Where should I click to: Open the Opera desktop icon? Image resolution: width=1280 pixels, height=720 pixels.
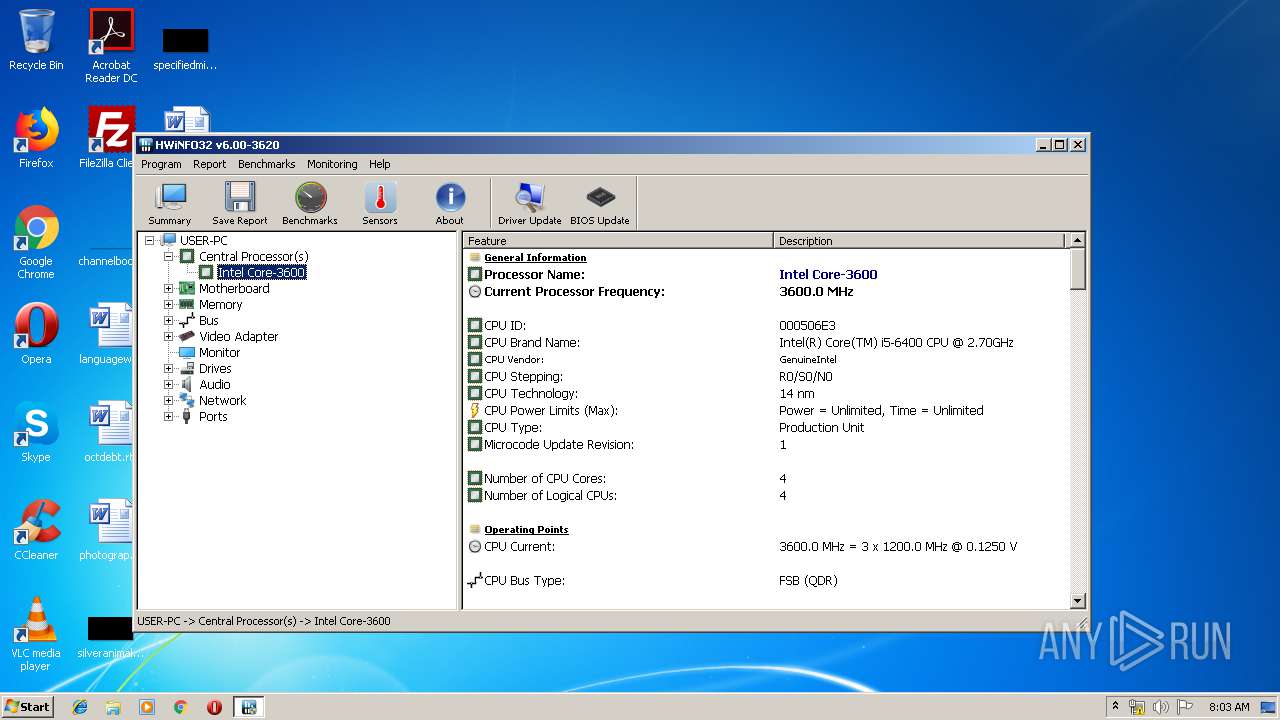[x=36, y=334]
